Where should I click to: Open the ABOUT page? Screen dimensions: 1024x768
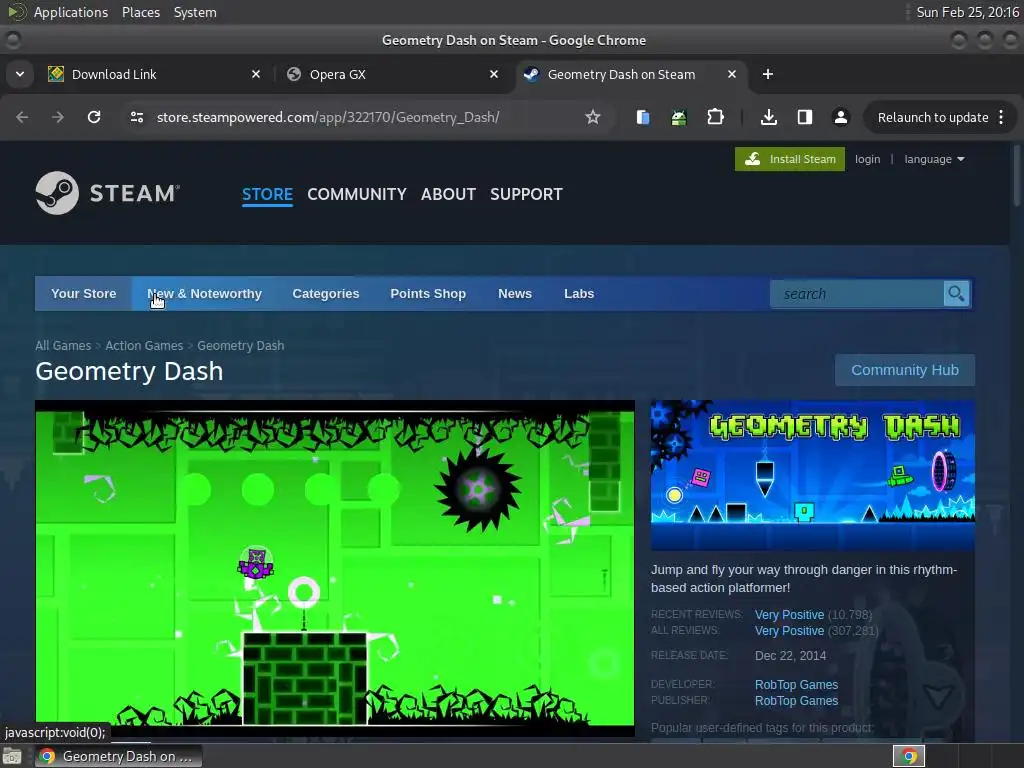[x=448, y=194]
